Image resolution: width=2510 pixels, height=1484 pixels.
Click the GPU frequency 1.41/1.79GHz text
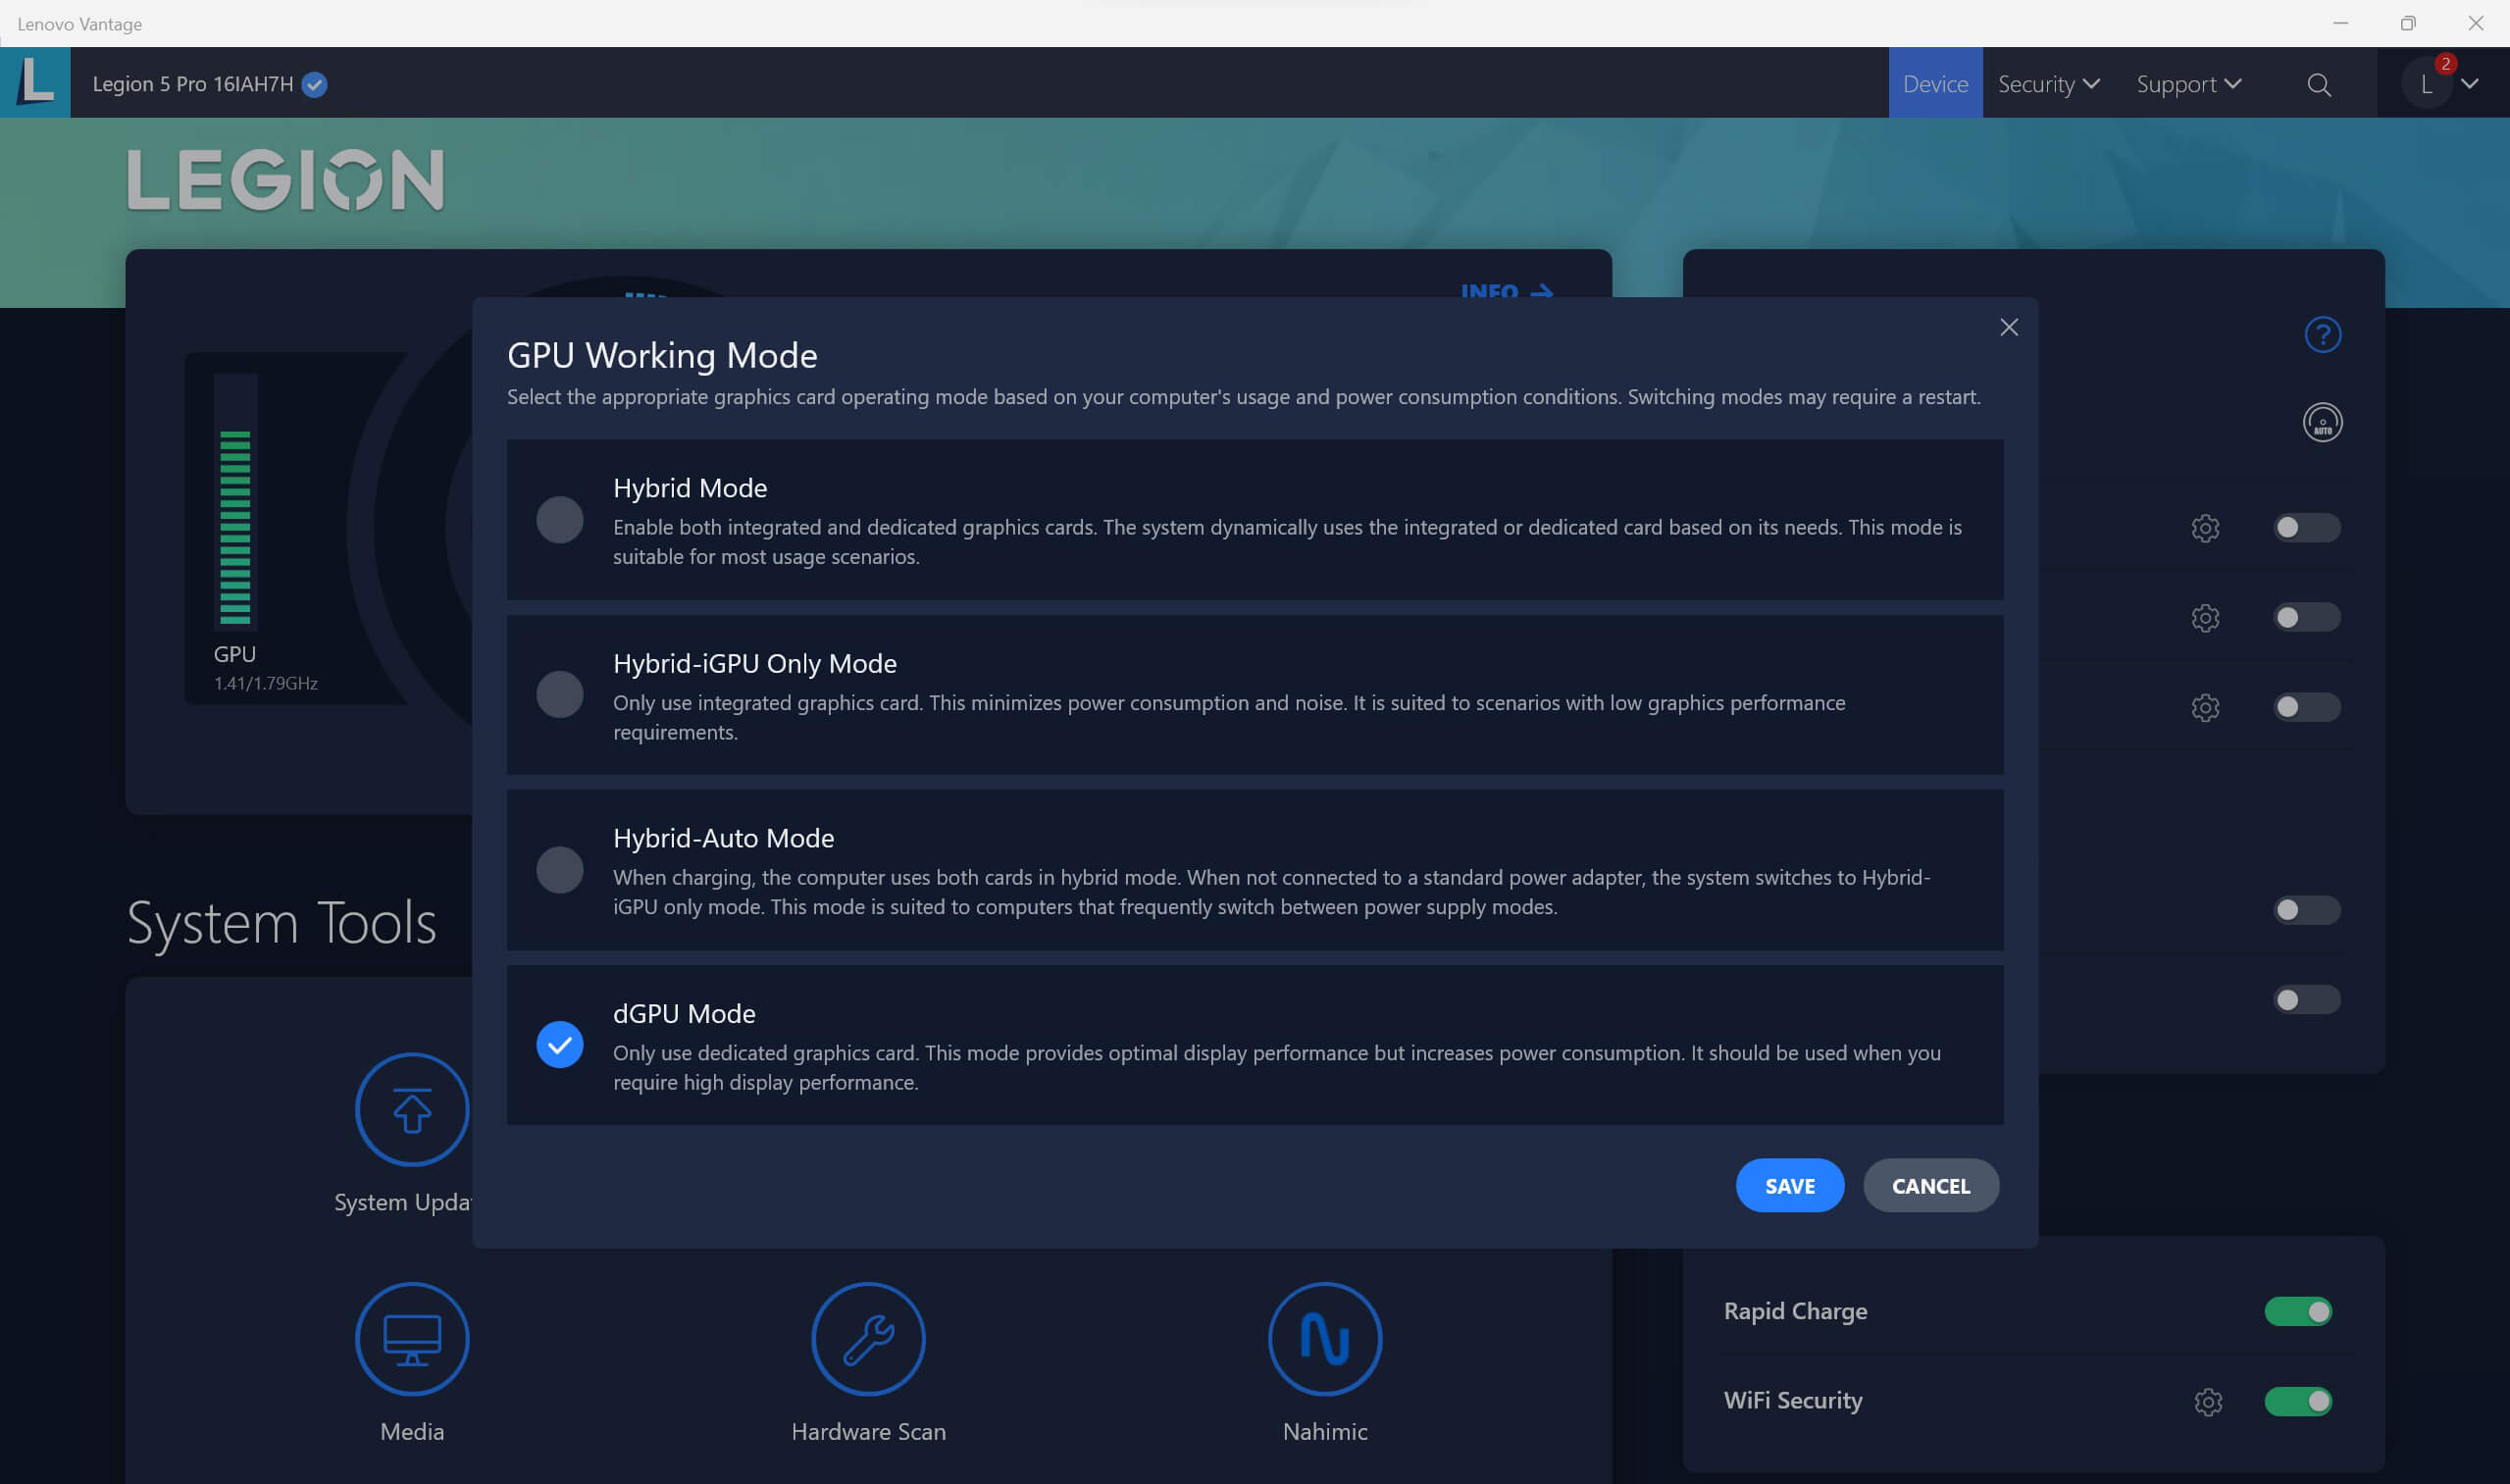[x=265, y=683]
